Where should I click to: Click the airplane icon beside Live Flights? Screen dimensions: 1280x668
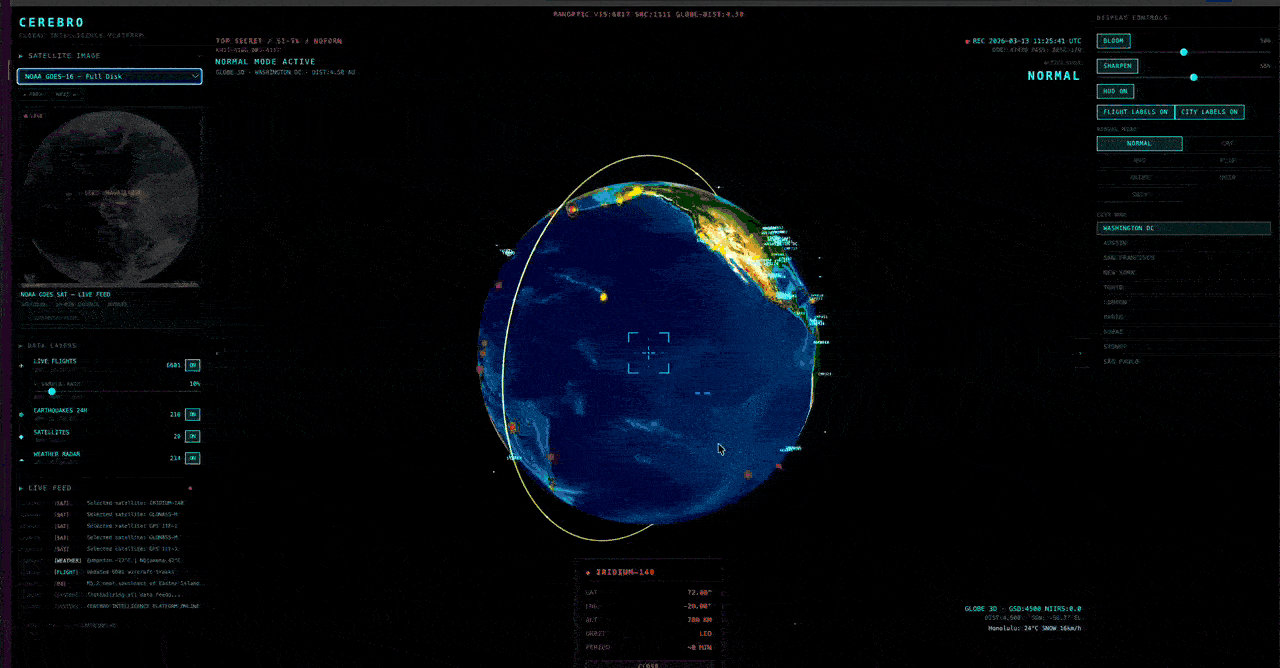tap(21, 365)
